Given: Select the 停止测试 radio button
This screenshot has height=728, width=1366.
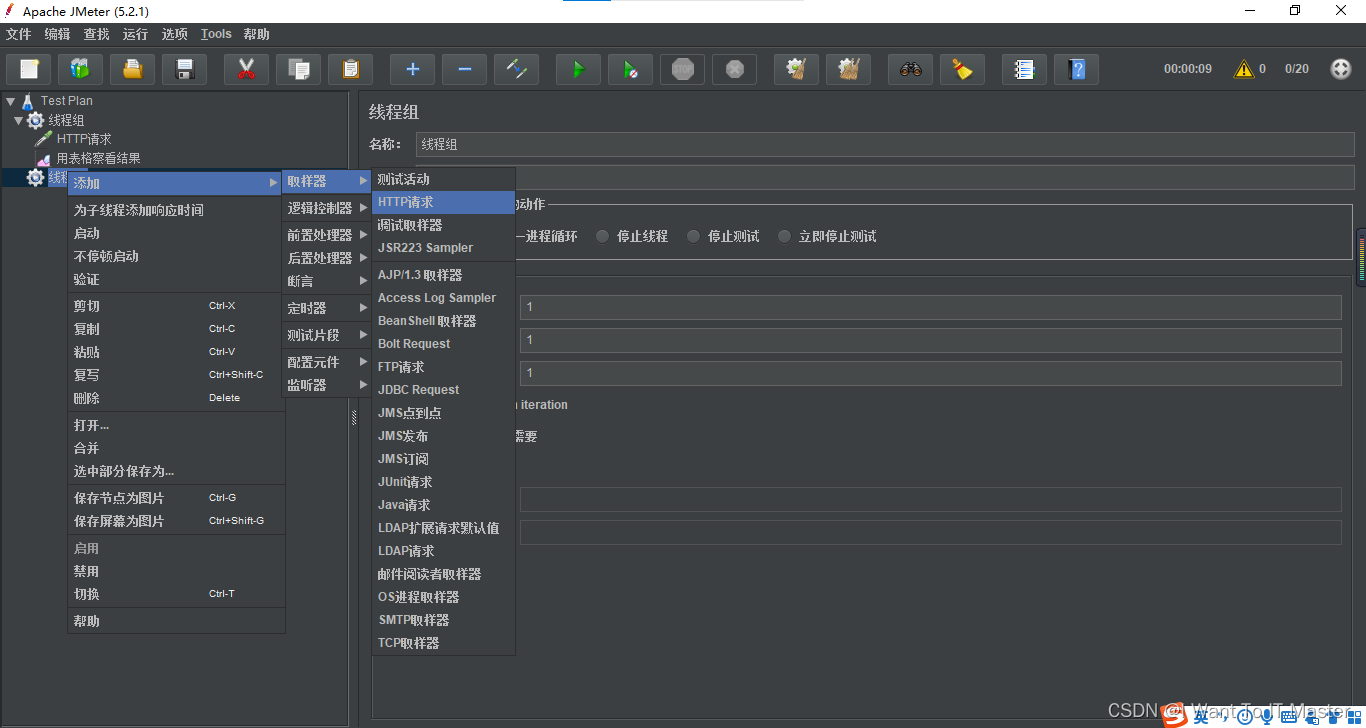Looking at the screenshot, I should pos(692,236).
